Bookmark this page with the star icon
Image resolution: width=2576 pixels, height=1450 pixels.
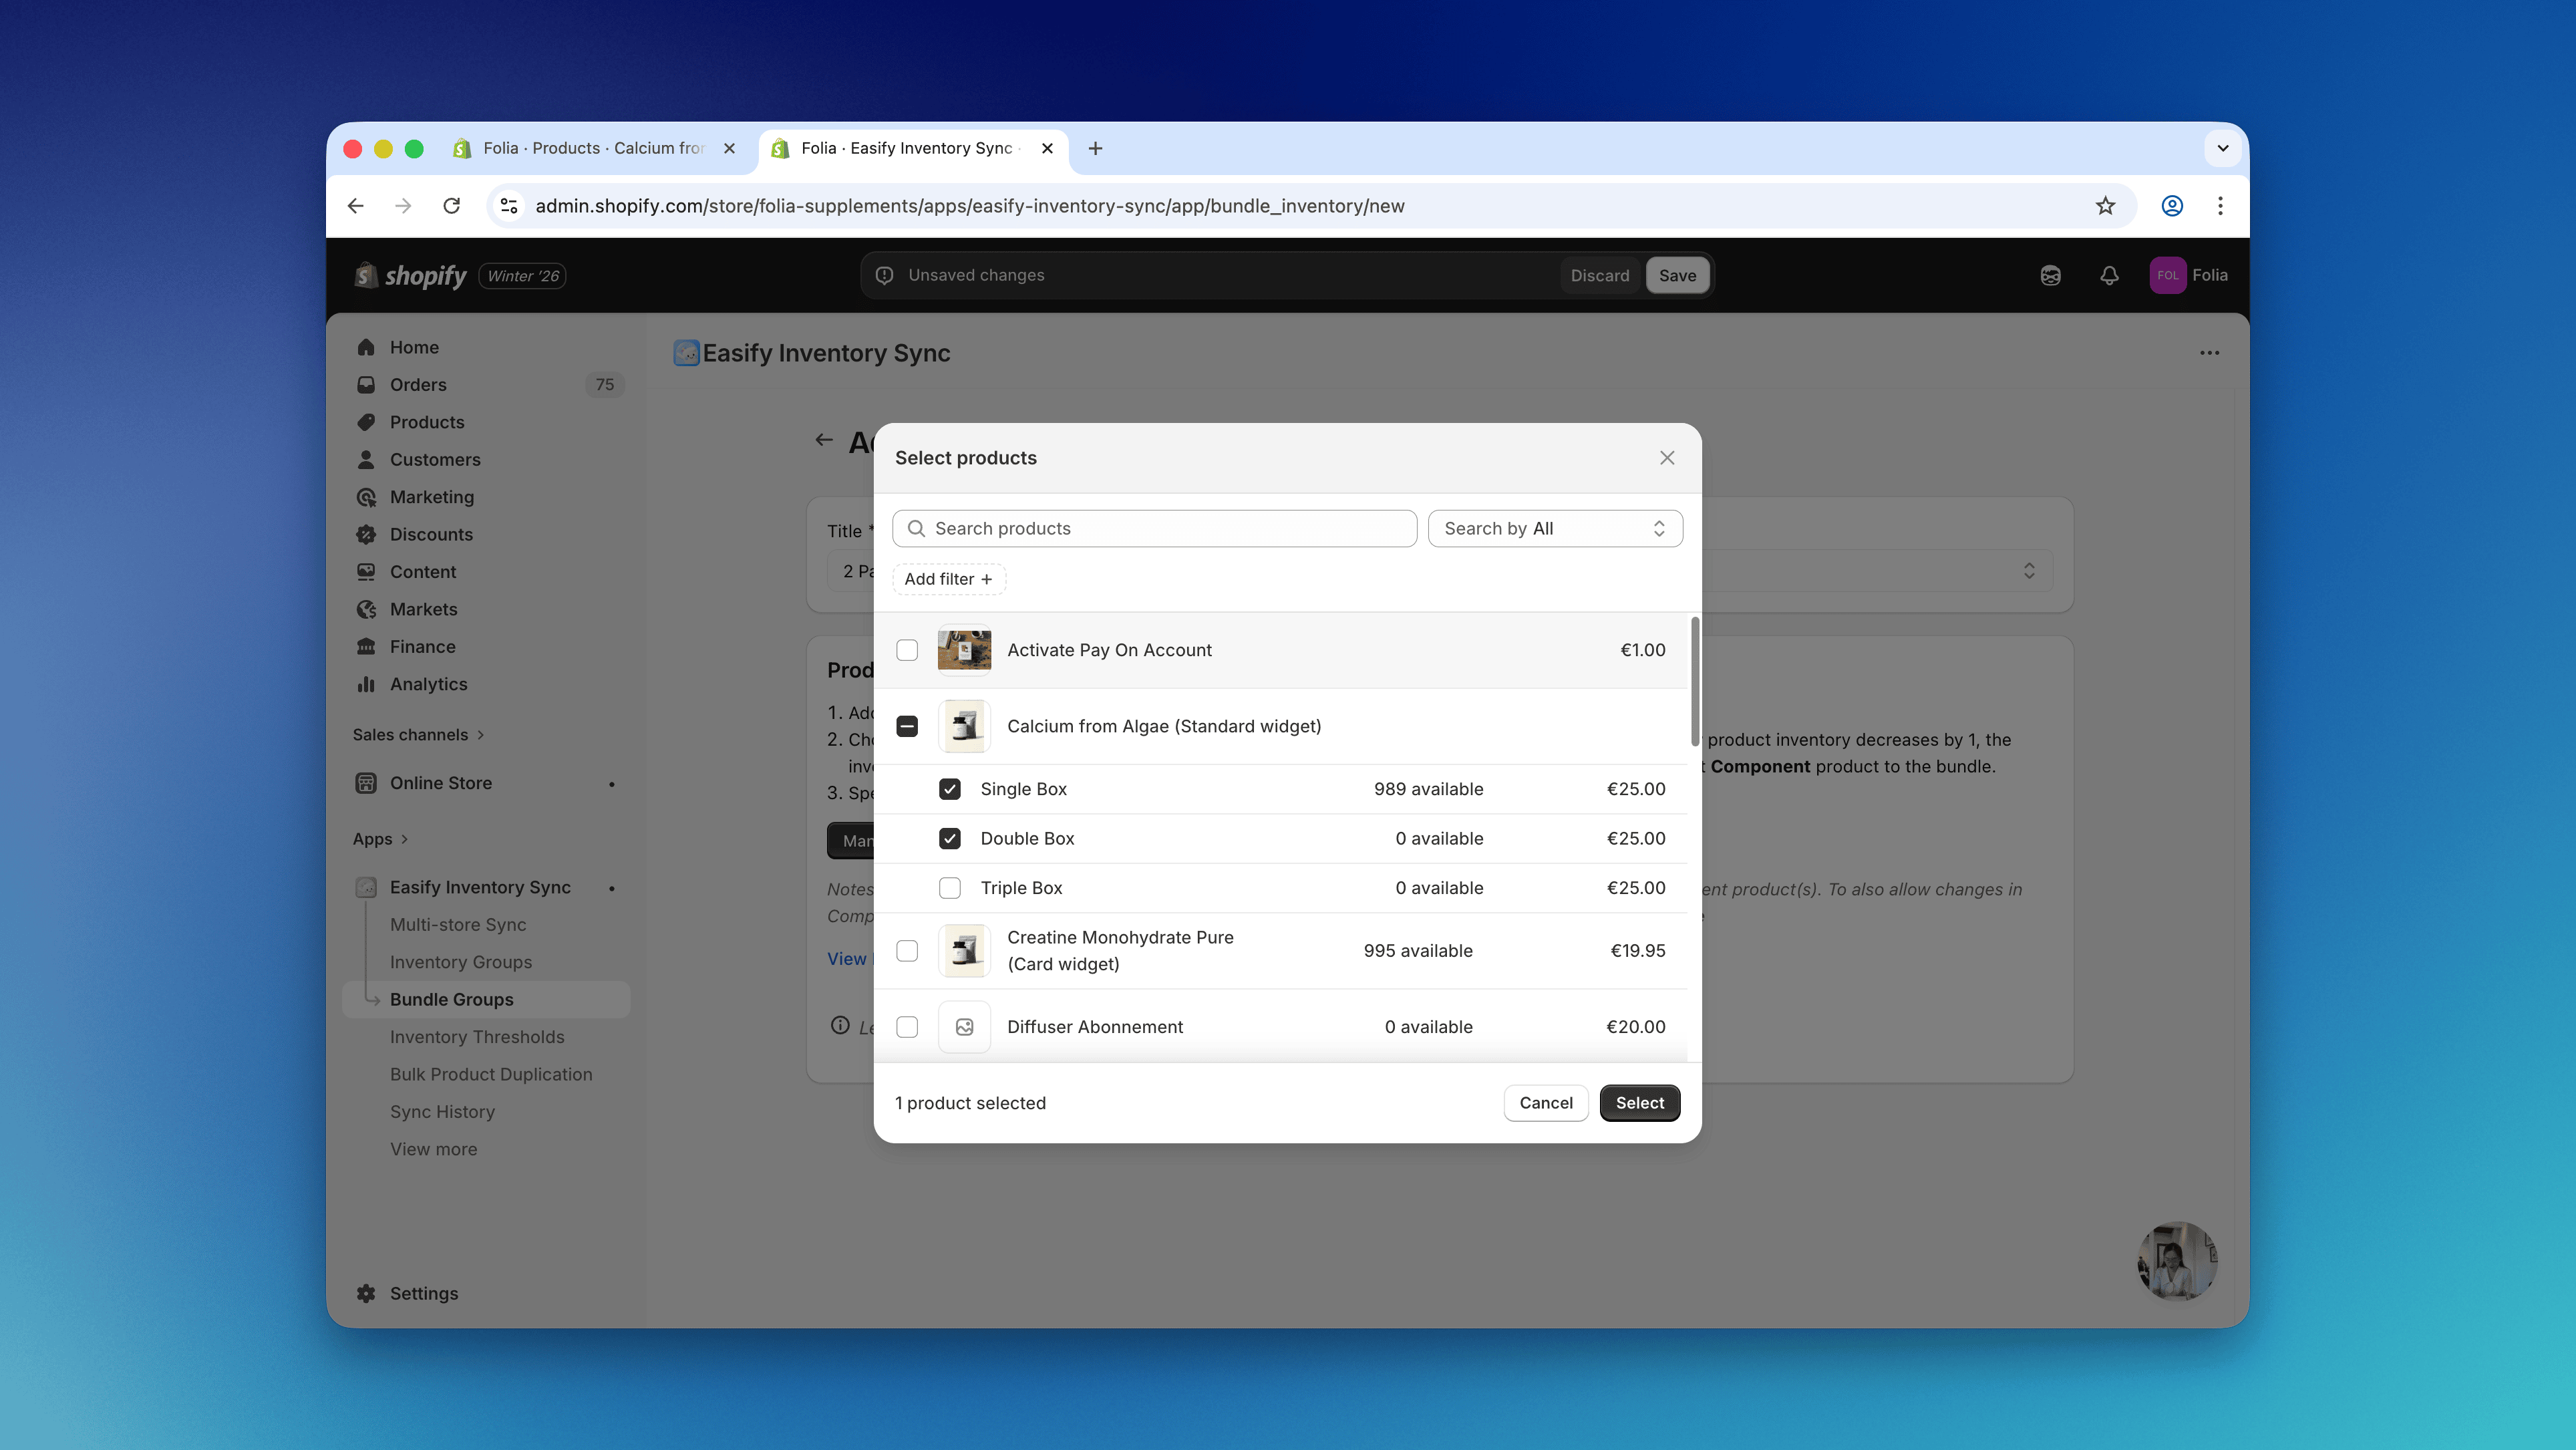point(2105,206)
